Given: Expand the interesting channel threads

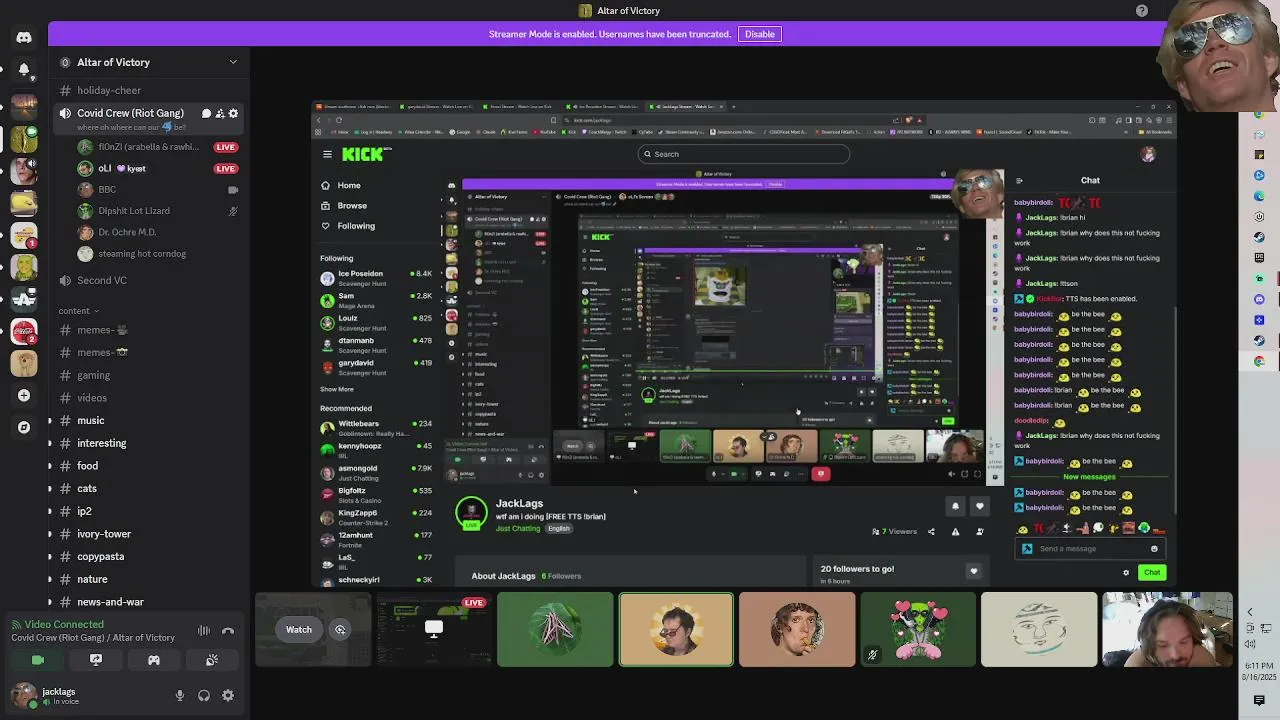Looking at the screenshot, I should coord(50,443).
